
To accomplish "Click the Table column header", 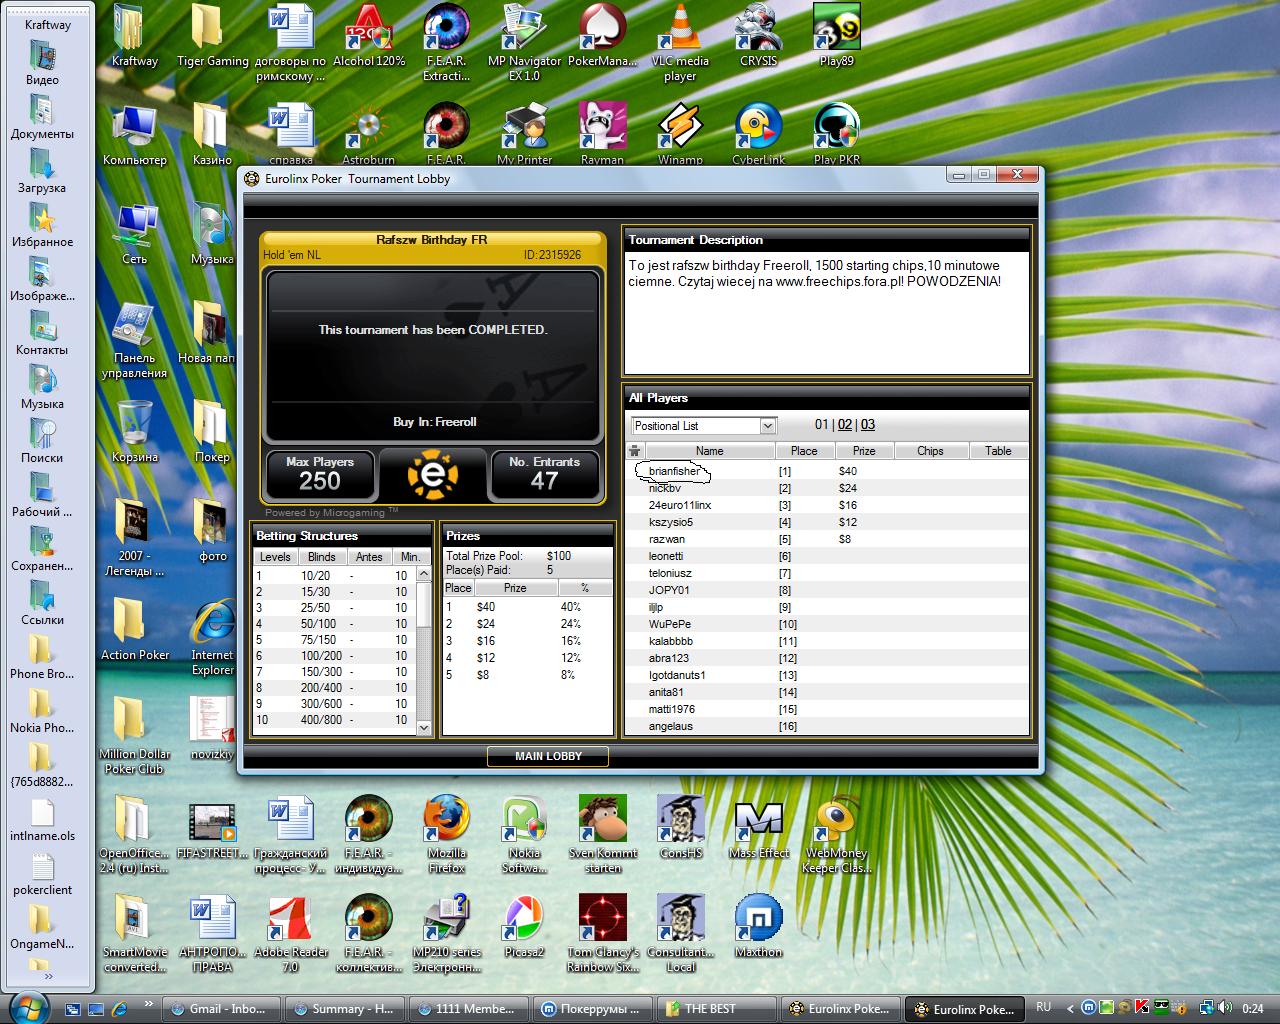I will point(998,451).
